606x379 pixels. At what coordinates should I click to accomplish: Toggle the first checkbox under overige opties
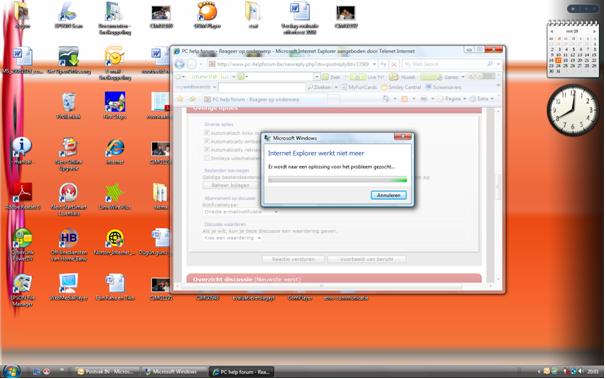[x=207, y=133]
